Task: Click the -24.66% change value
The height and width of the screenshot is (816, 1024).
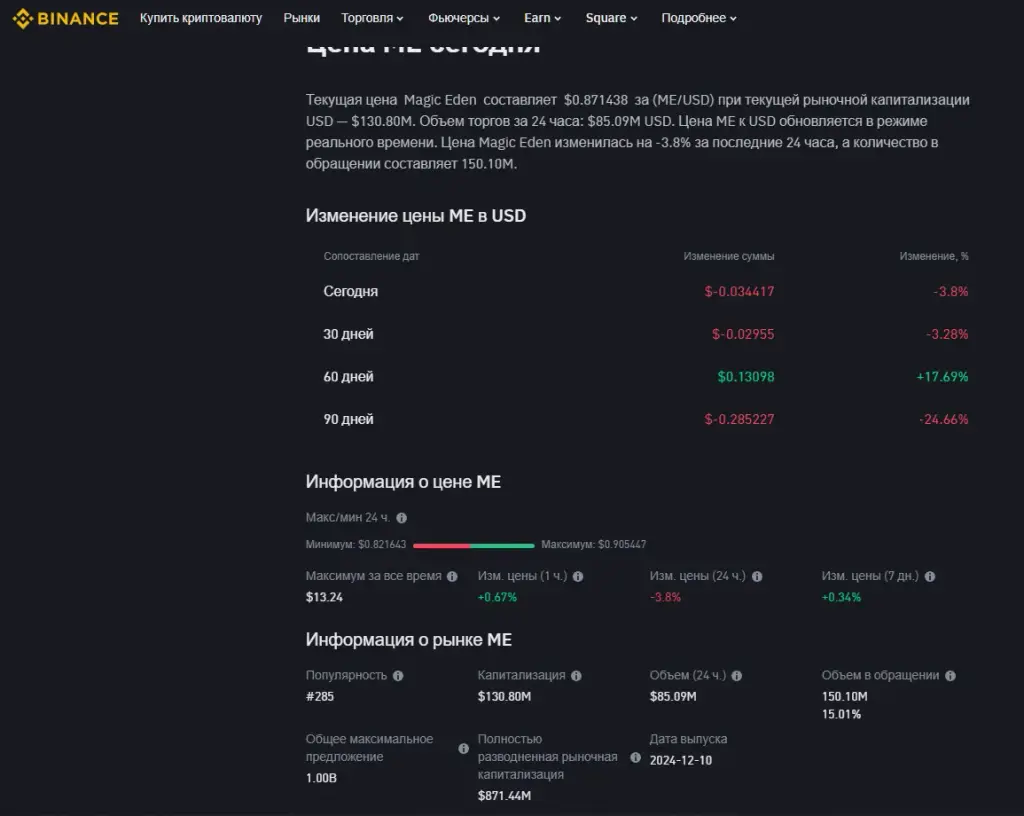Action: 944,419
